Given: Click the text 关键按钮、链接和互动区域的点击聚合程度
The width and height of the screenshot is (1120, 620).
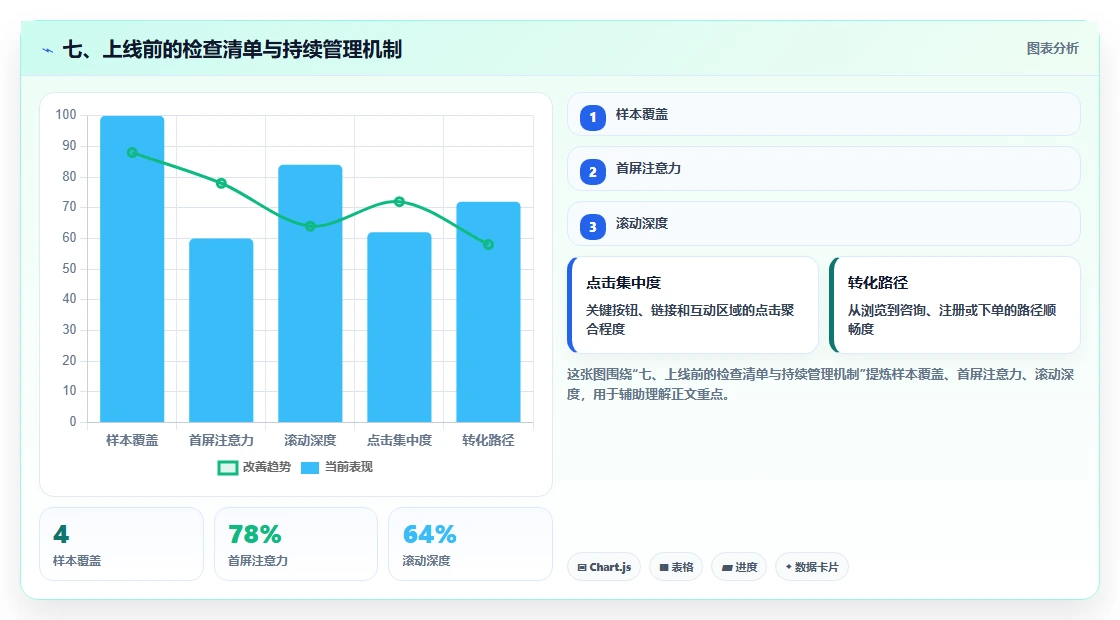Looking at the screenshot, I should pyautogui.click(x=690, y=319).
